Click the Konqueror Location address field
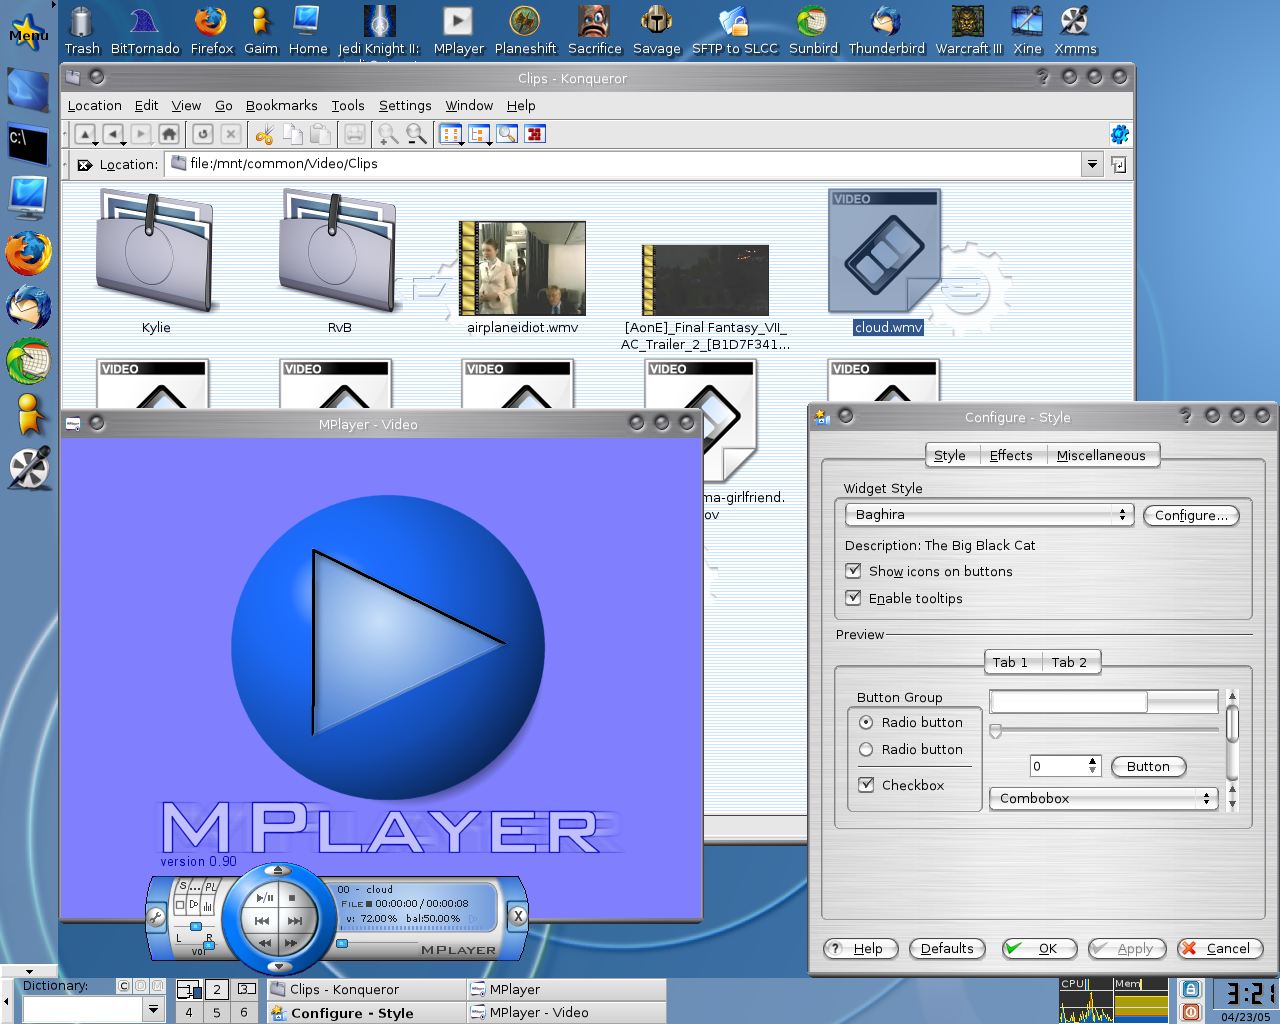Image resolution: width=1280 pixels, height=1024 pixels. pyautogui.click(x=625, y=164)
